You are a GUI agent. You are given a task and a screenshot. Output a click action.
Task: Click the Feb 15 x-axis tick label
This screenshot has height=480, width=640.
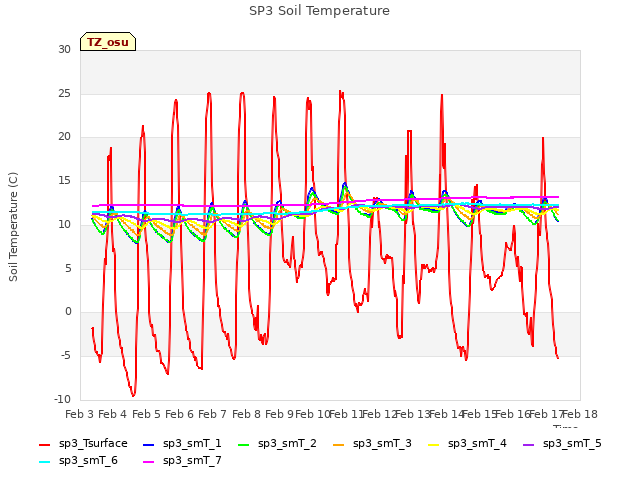[480, 414]
